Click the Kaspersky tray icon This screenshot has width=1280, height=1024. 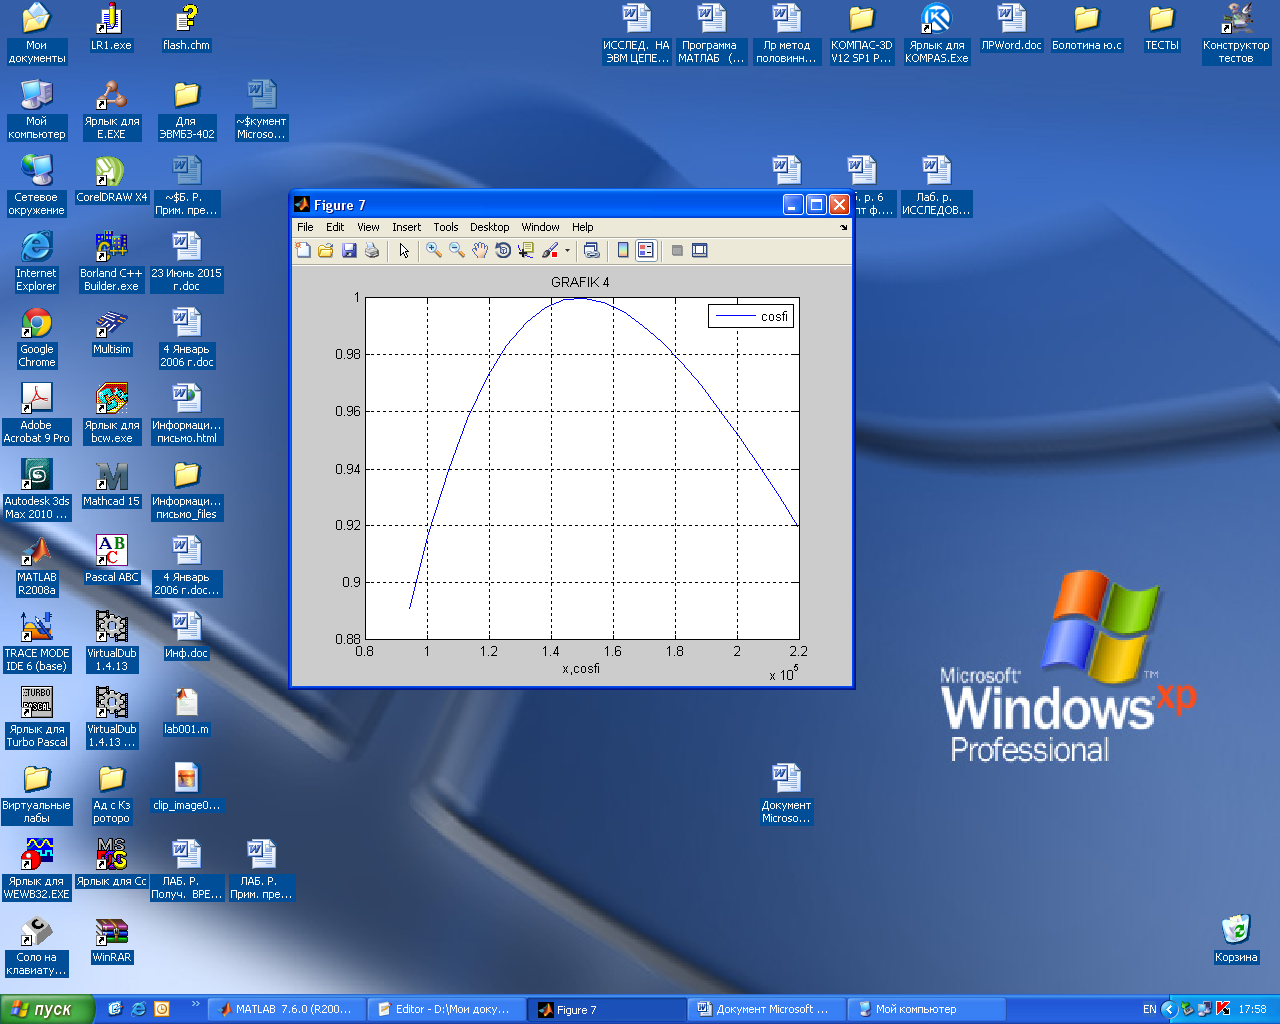click(1222, 1009)
